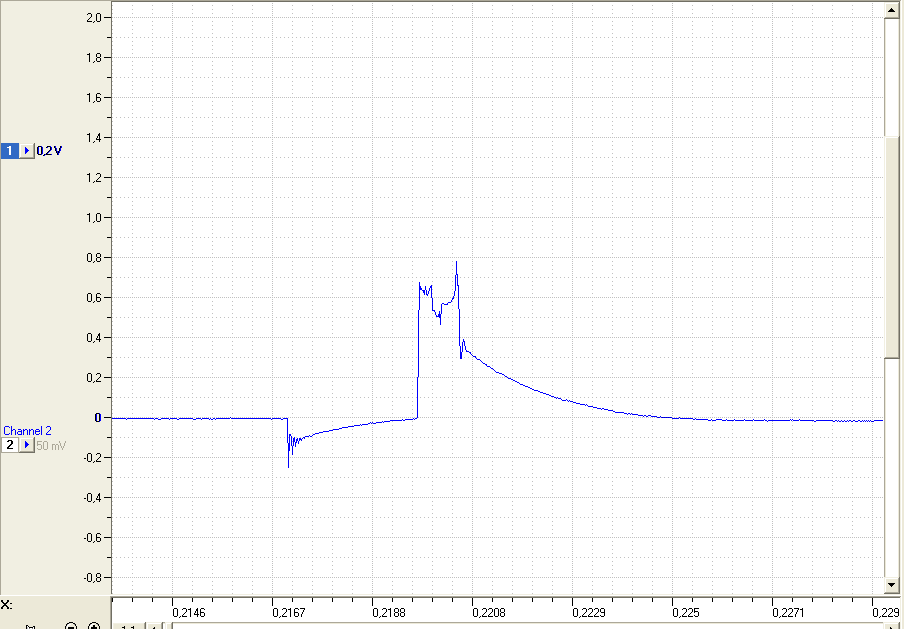Click the vertical scrollbar up arrow
This screenshot has height=629, width=904.
891,10
